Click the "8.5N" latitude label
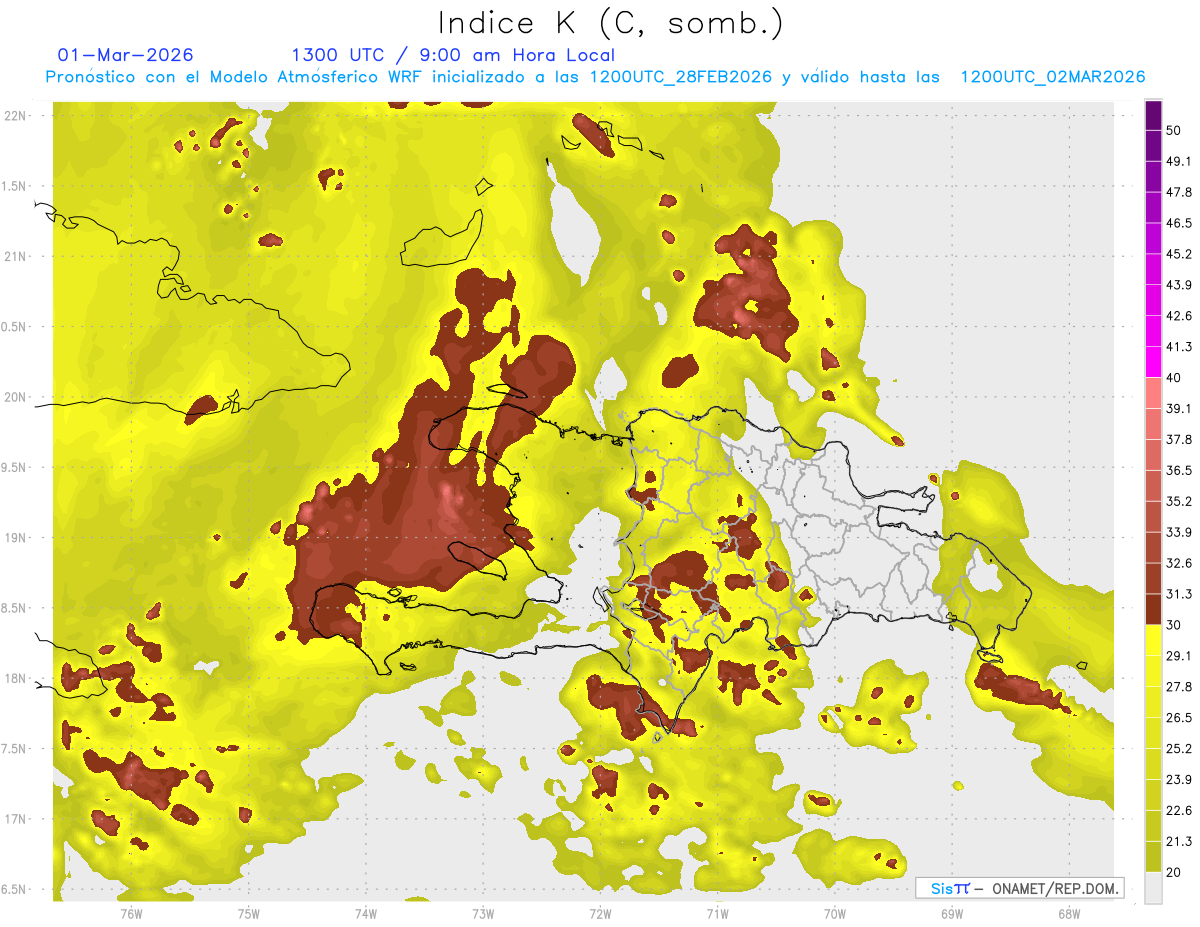 (15, 608)
